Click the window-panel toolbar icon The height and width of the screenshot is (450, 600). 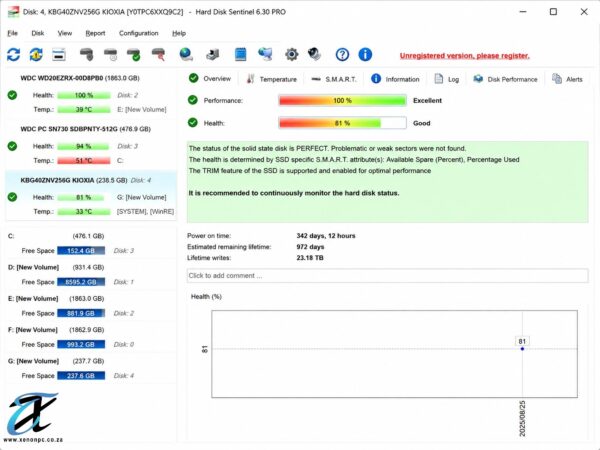pyautogui.click(x=59, y=55)
